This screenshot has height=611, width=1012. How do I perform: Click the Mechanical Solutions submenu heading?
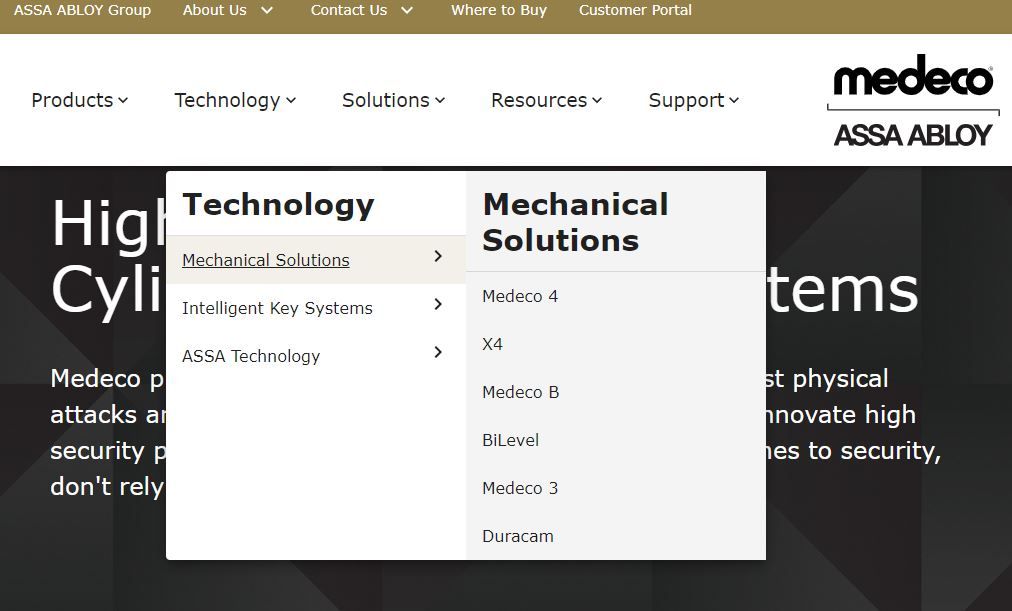(x=576, y=223)
